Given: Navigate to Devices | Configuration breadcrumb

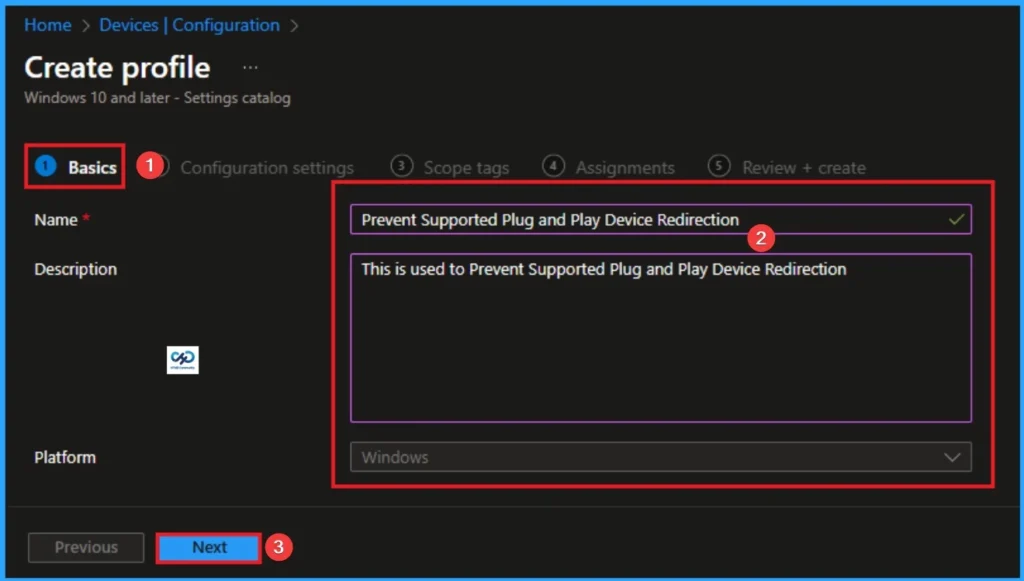Looking at the screenshot, I should click(189, 25).
